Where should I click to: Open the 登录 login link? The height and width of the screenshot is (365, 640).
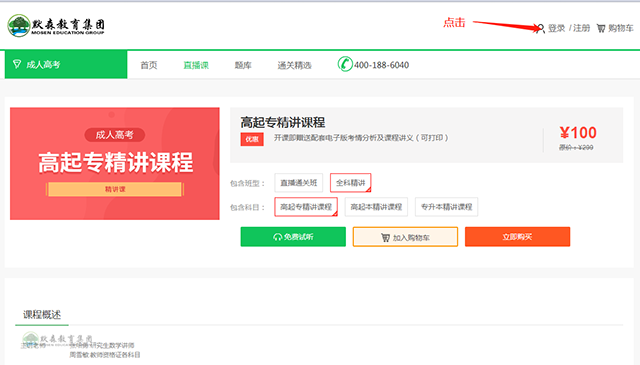(556, 28)
